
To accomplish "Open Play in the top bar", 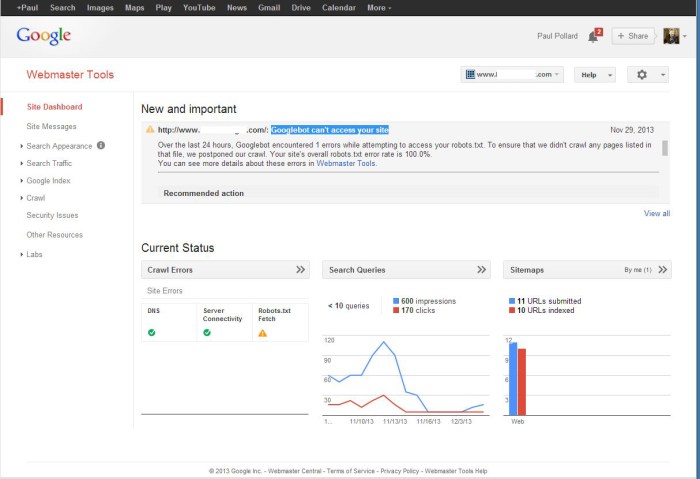I will click(x=163, y=8).
